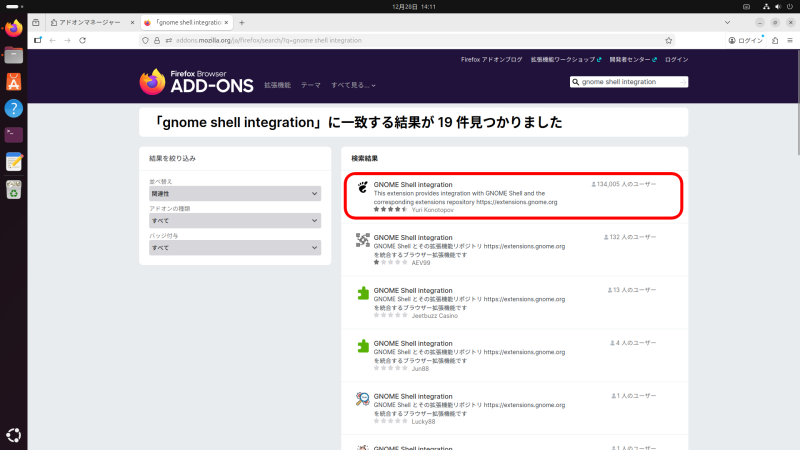Open GNOME Shell integration by Jeetbuzz Casino
The image size is (800, 450).
(413, 290)
